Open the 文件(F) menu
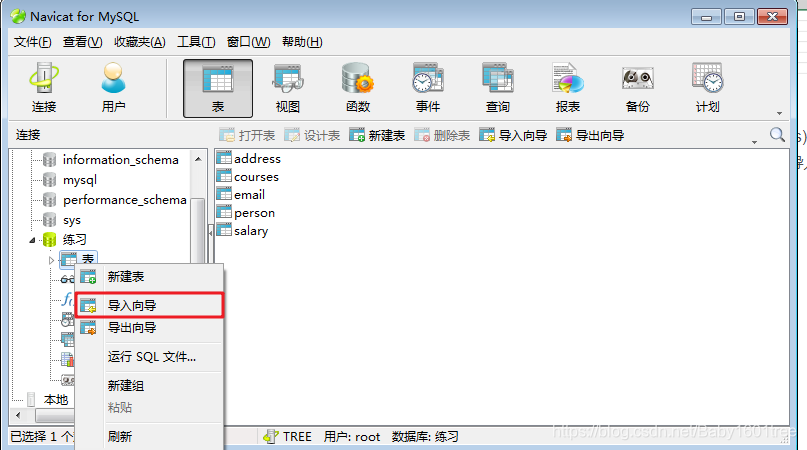This screenshot has height=450, width=807. click(32, 42)
